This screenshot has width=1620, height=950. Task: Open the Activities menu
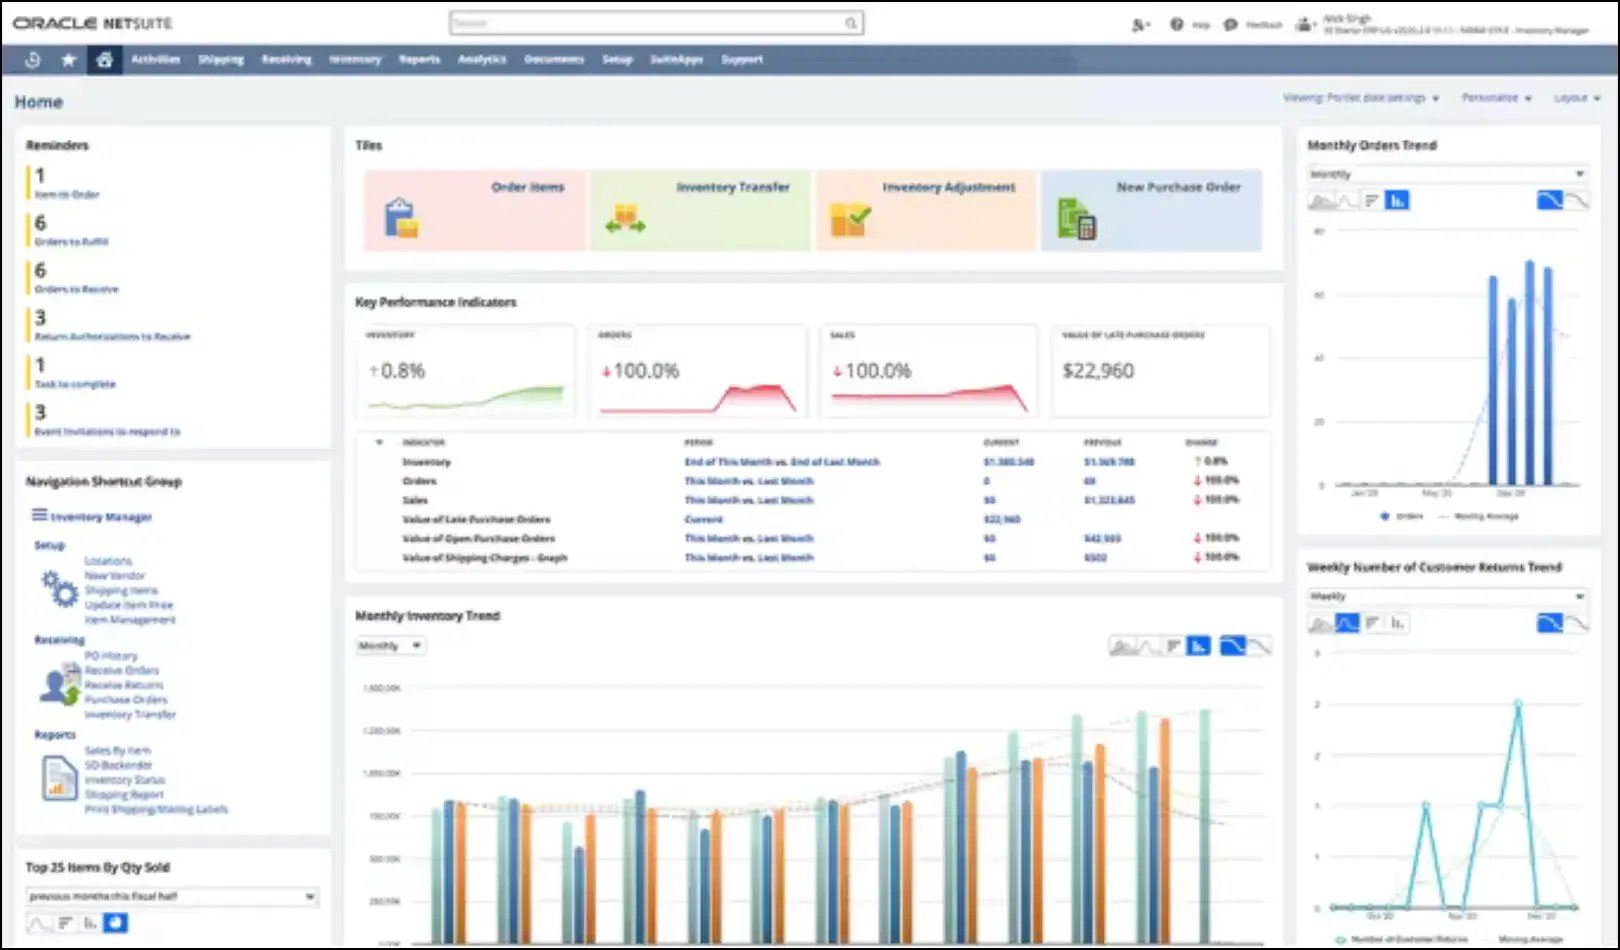pyautogui.click(x=155, y=60)
